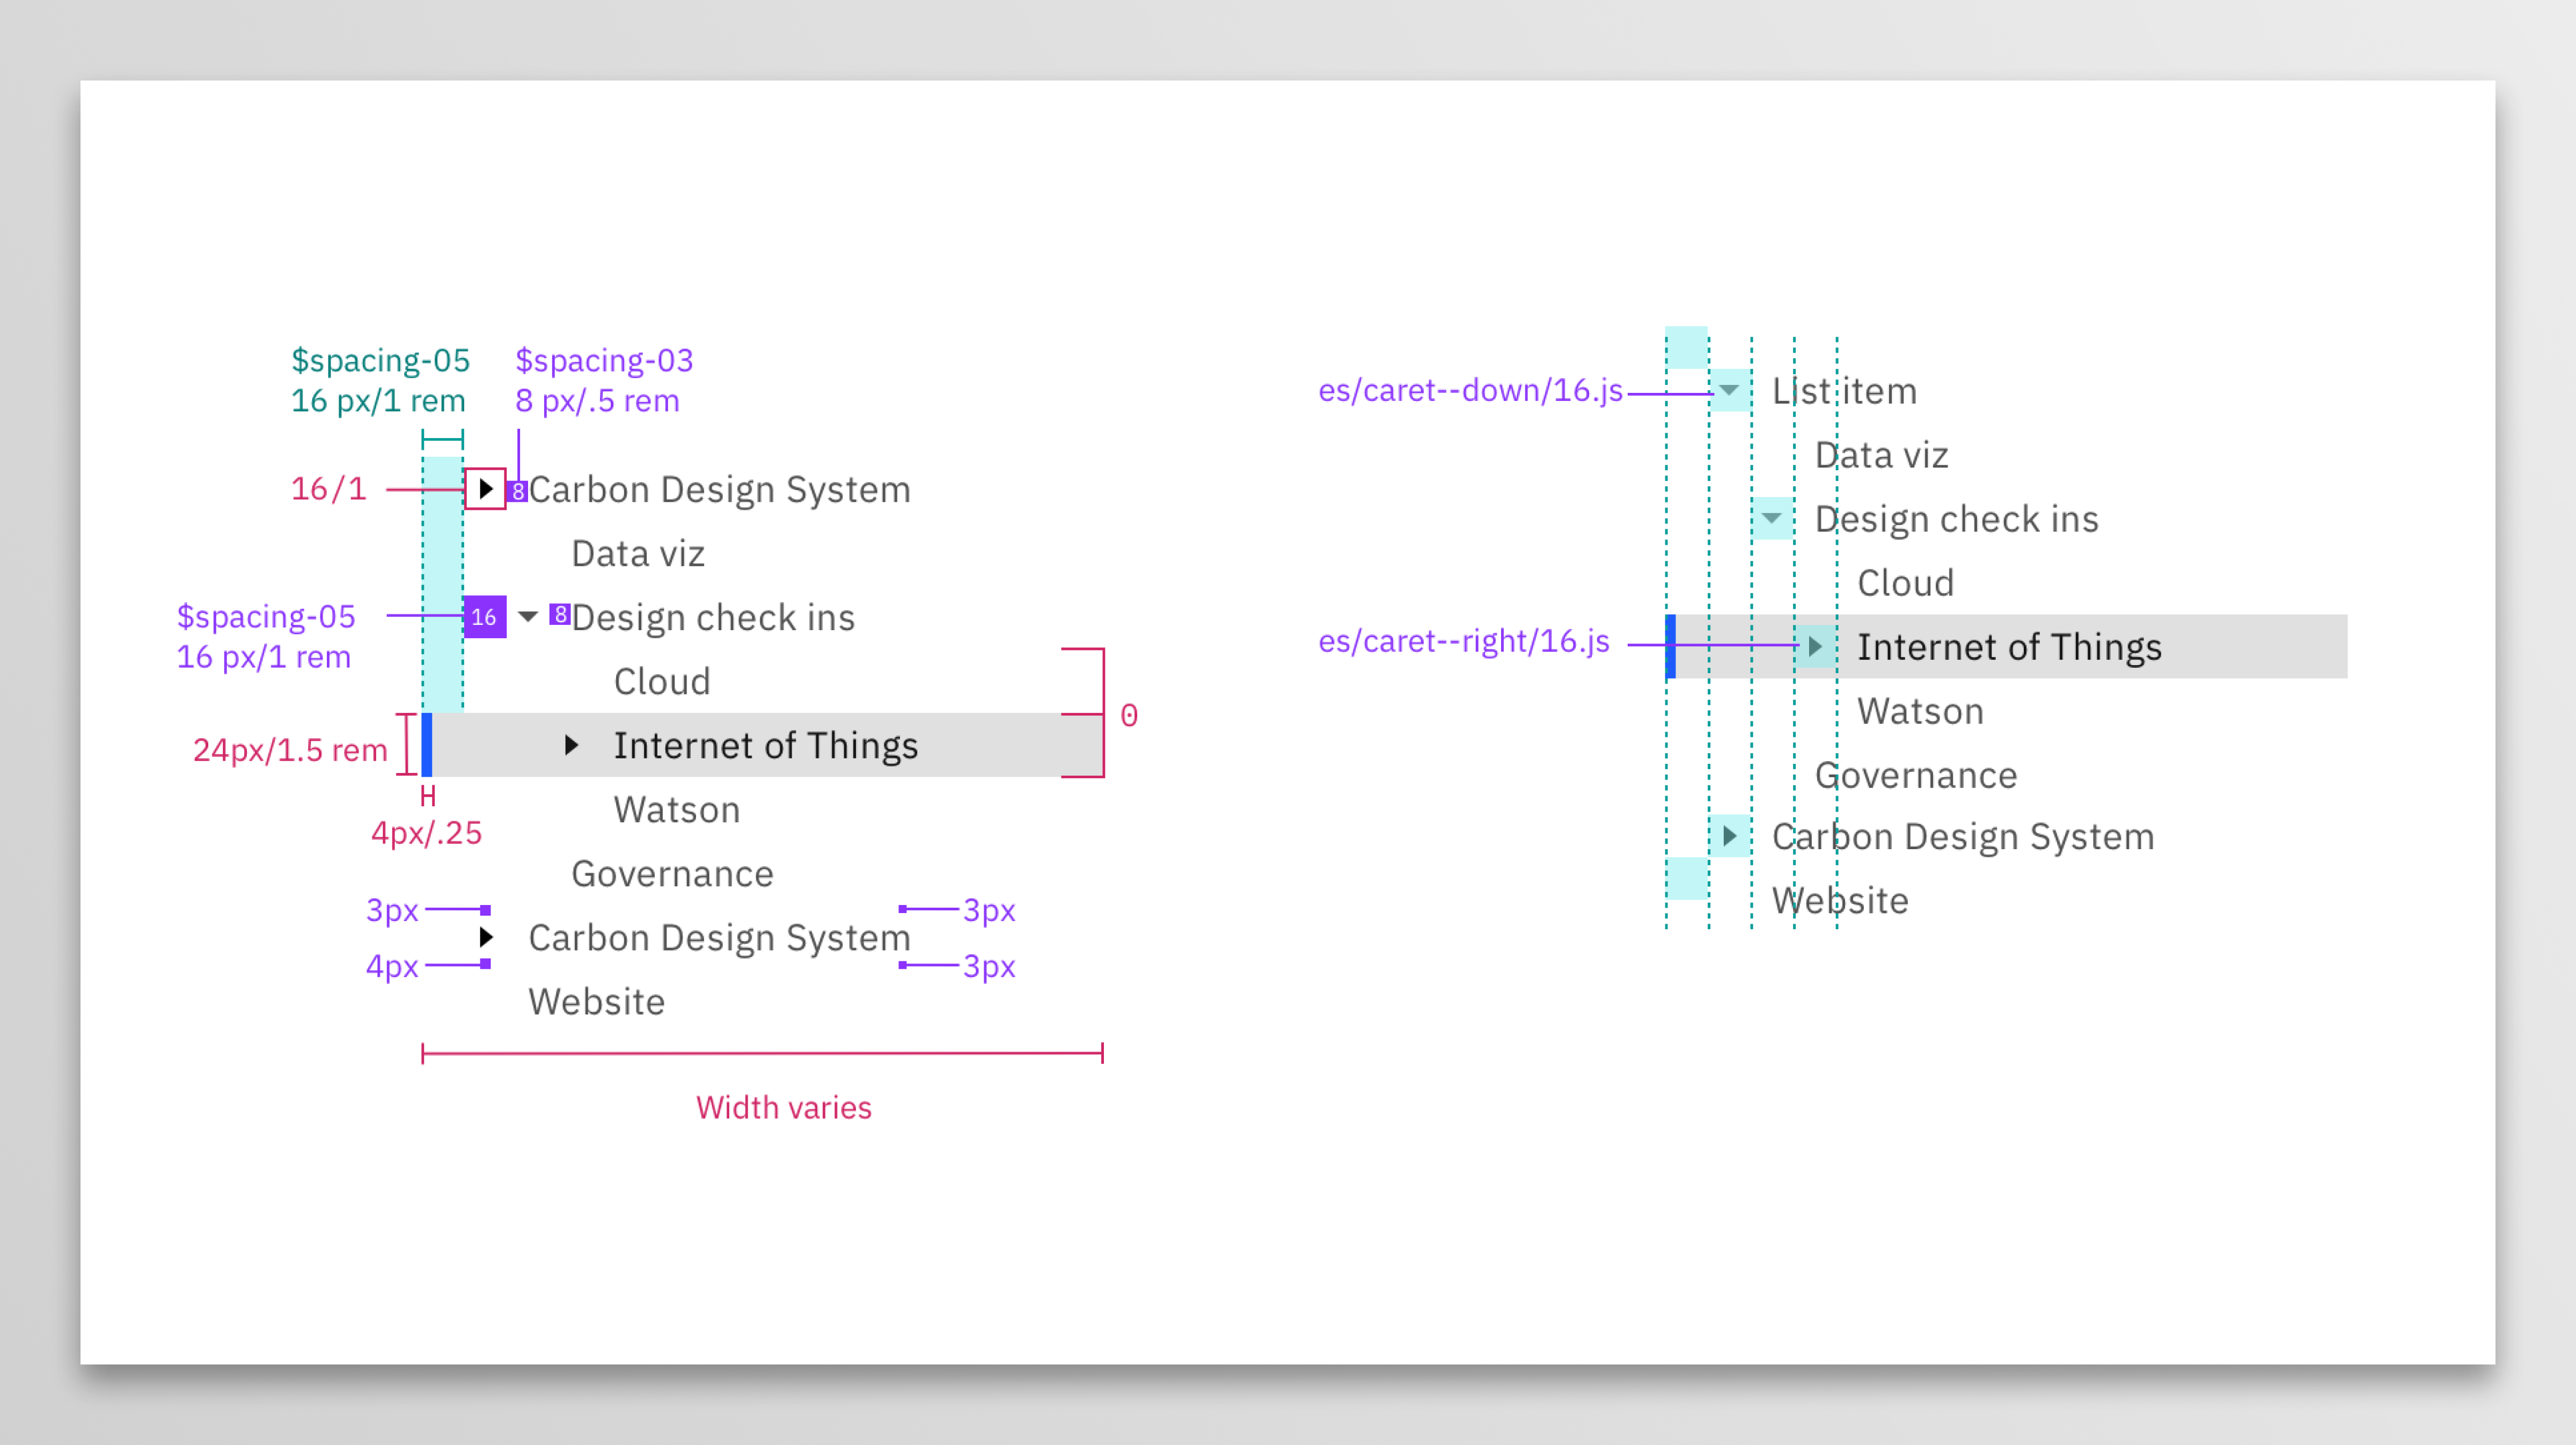Click es/caret--right/16.js label
Viewport: 2576px width, 1445px height.
[1464, 641]
